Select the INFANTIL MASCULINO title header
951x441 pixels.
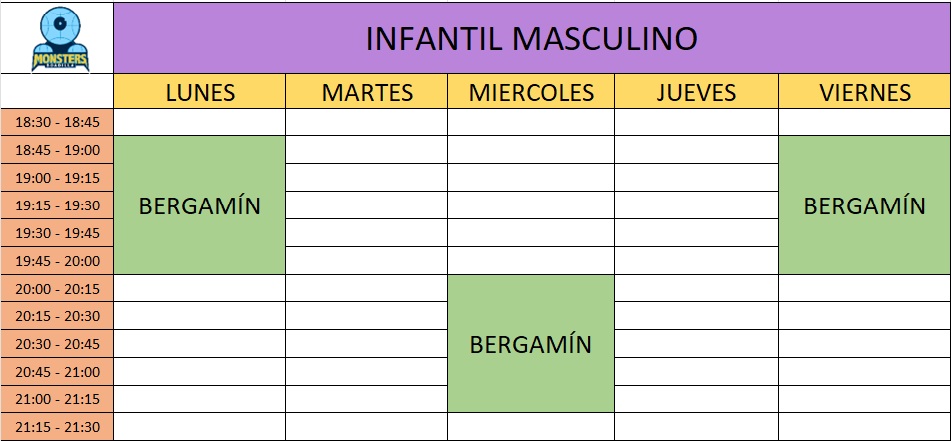point(531,38)
